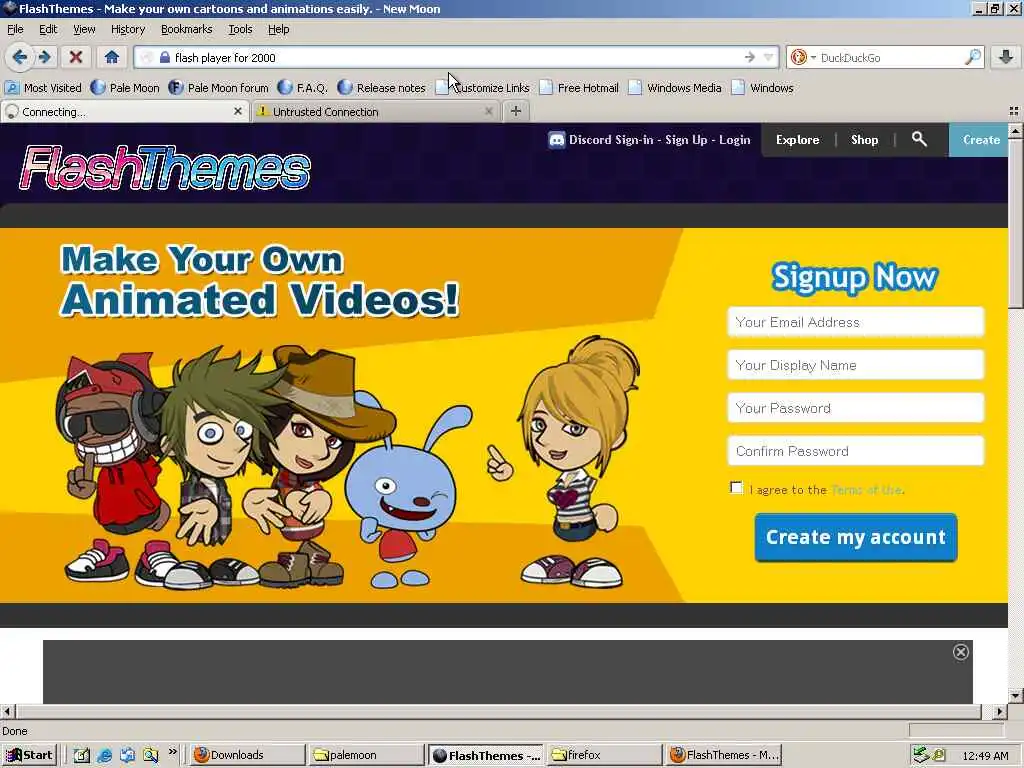Open the tab groups grid icon

pos(1014,112)
